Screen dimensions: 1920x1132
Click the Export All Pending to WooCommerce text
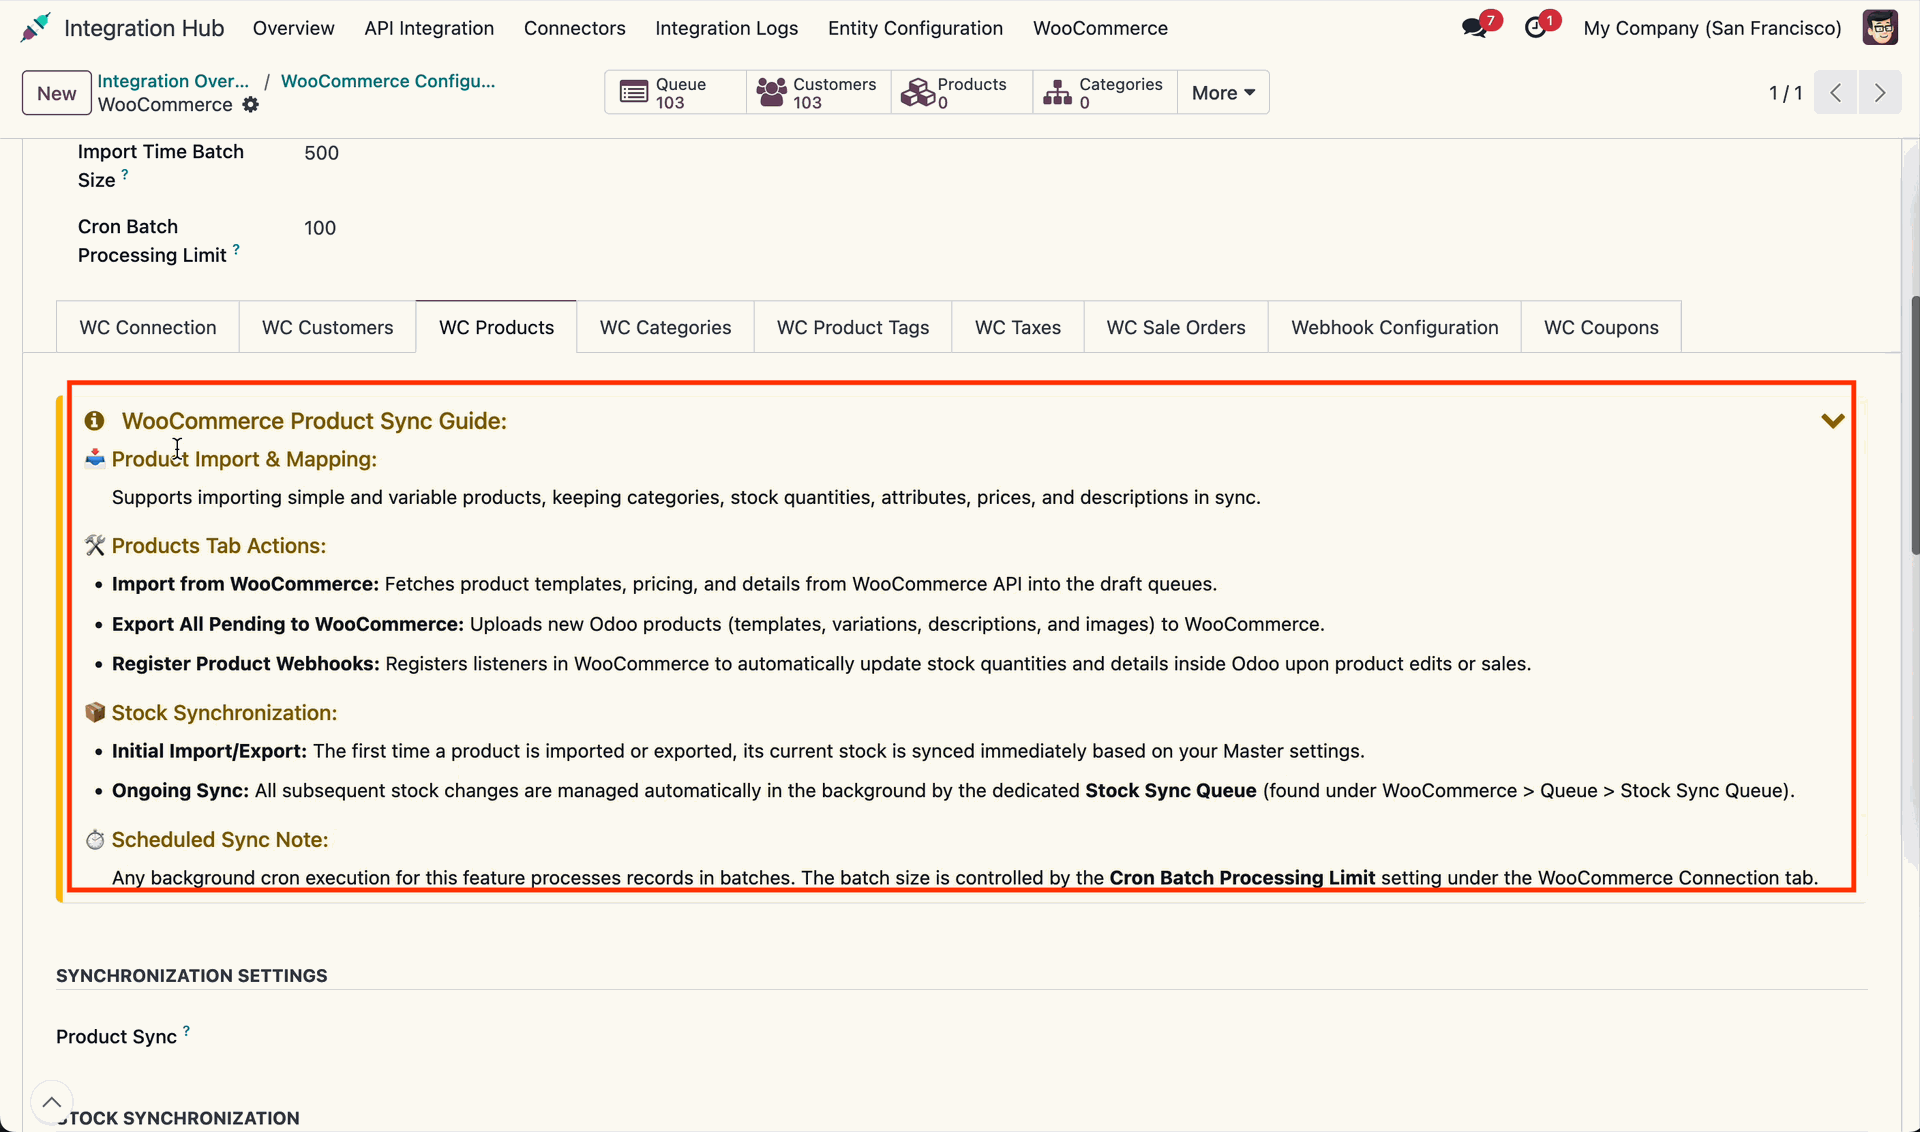coord(718,624)
